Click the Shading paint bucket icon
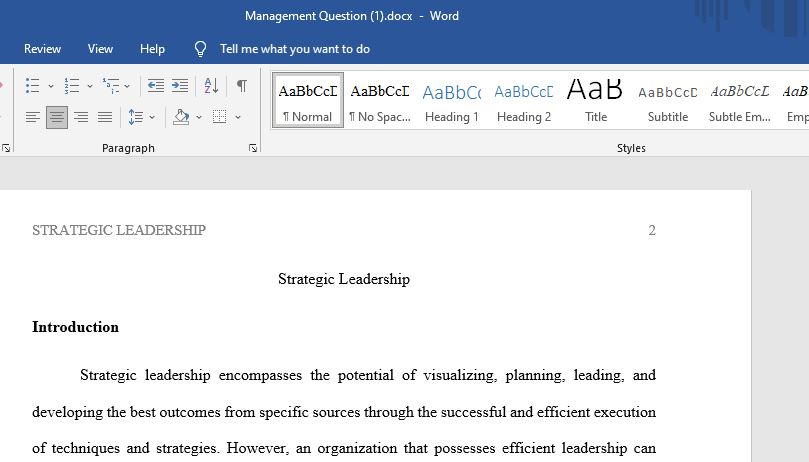Screen dimensions: 809x462 [181, 117]
